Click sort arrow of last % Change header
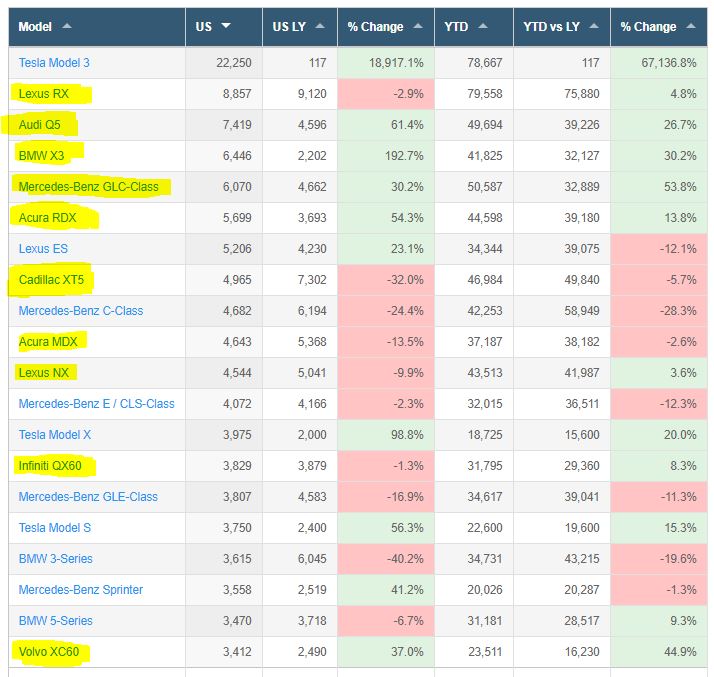The width and height of the screenshot is (714, 677). (x=691, y=26)
